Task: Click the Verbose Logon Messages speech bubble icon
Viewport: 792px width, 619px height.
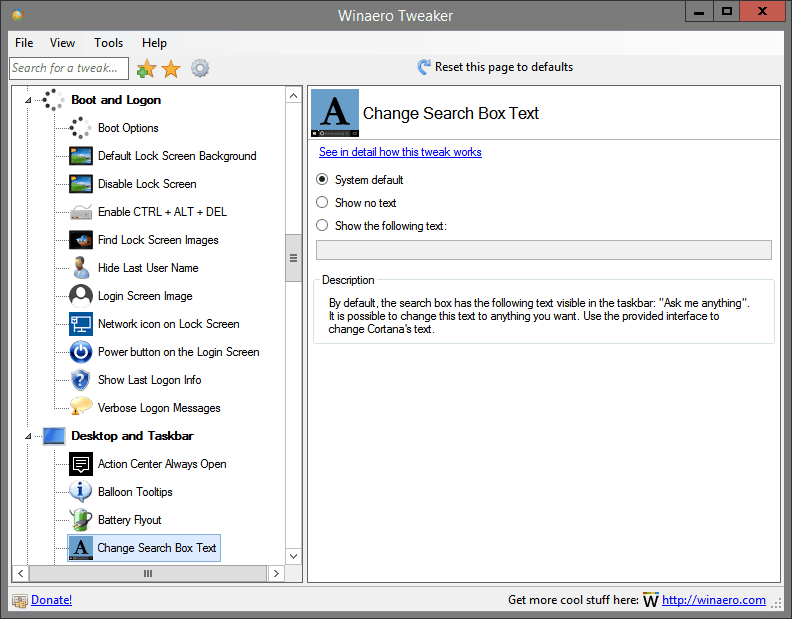Action: 81,407
